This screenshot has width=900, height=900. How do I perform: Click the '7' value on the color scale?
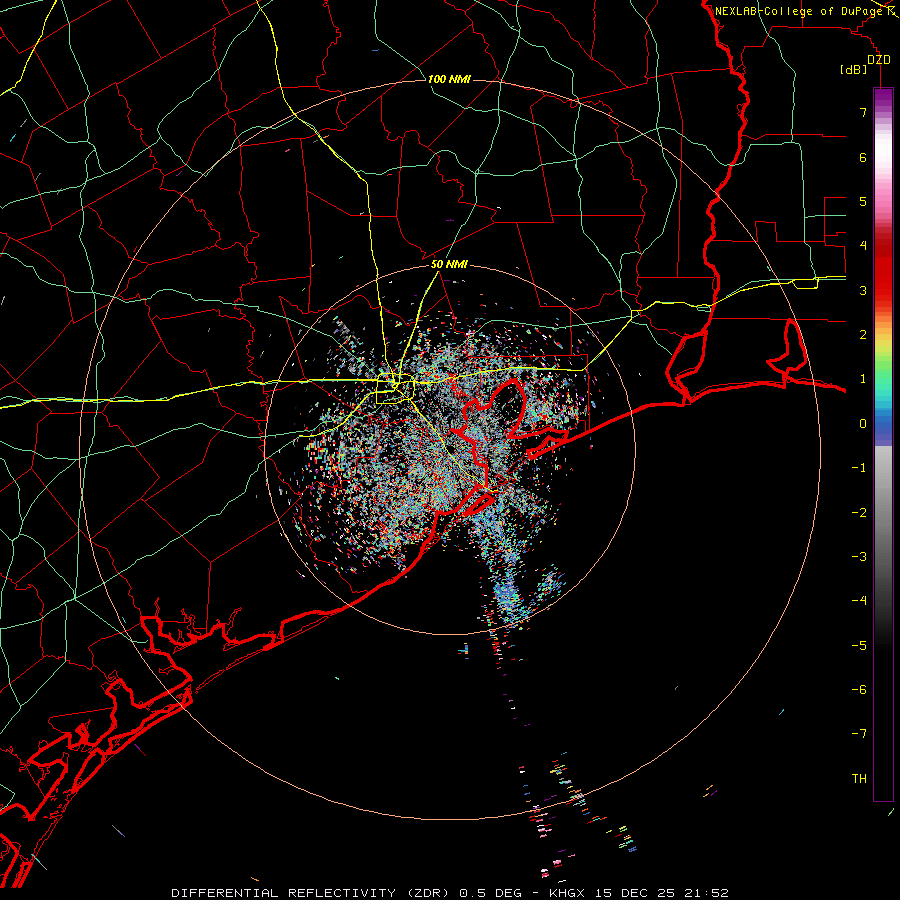pos(863,112)
